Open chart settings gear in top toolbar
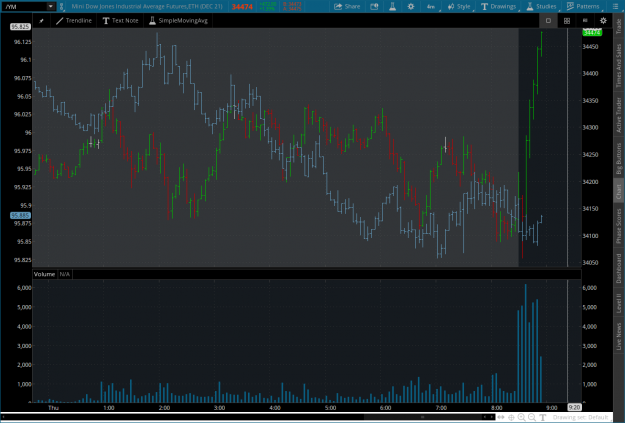The height and width of the screenshot is (423, 625). [x=411, y=6]
